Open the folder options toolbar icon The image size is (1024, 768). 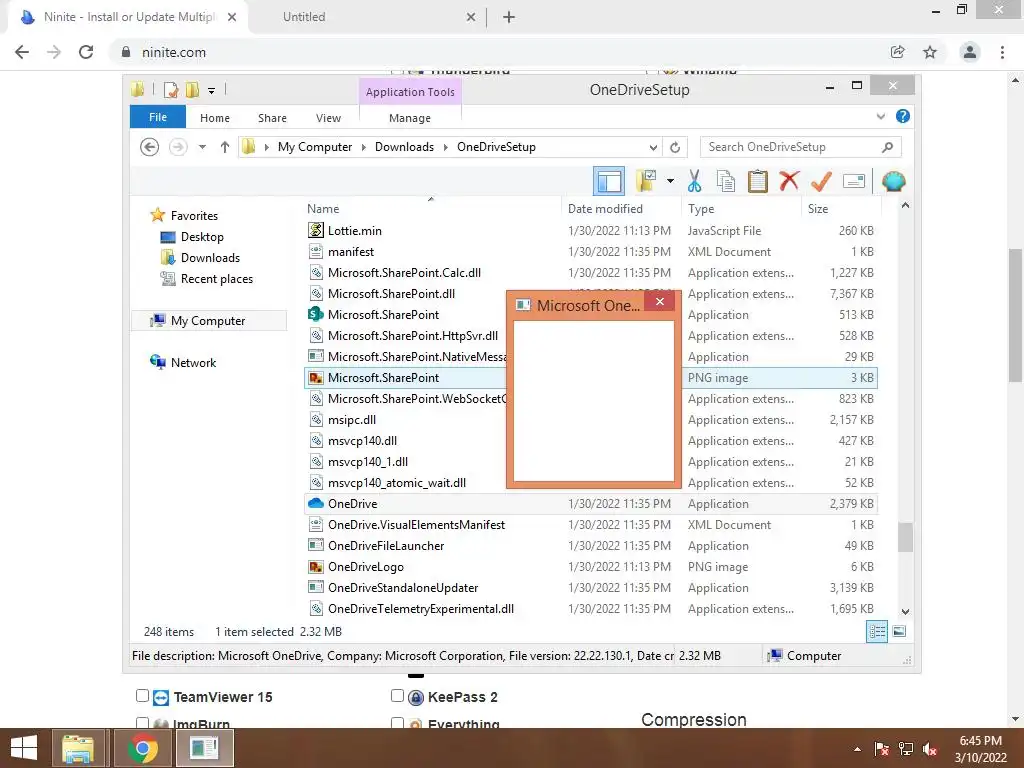(646, 181)
